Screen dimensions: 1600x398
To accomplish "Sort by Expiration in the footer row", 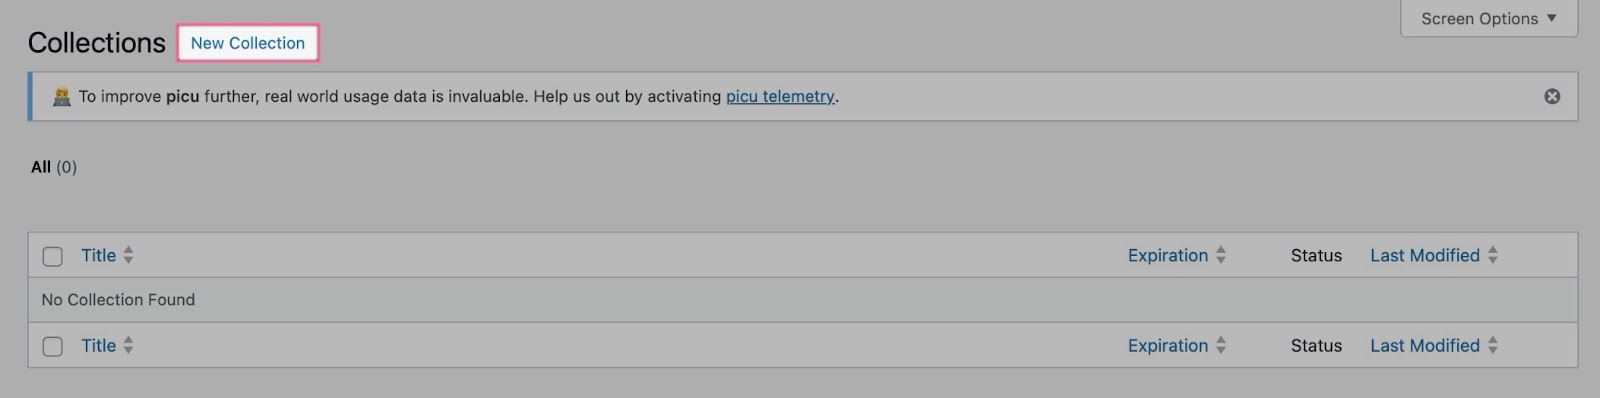I will coord(1168,345).
